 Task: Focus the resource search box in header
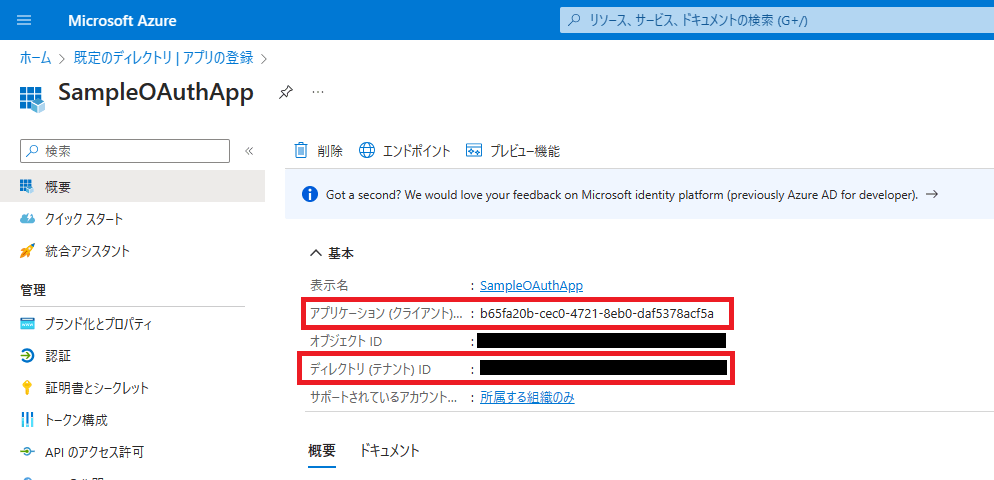coord(777,20)
